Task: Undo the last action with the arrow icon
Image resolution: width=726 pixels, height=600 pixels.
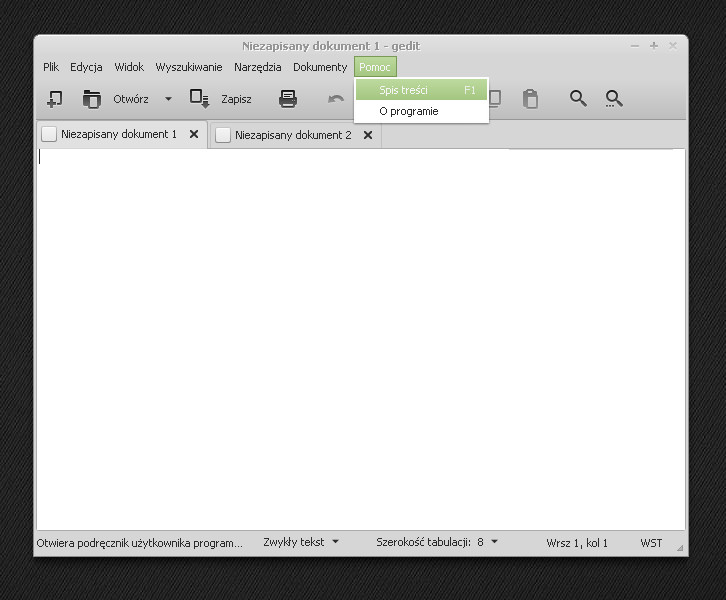Action: (336, 99)
